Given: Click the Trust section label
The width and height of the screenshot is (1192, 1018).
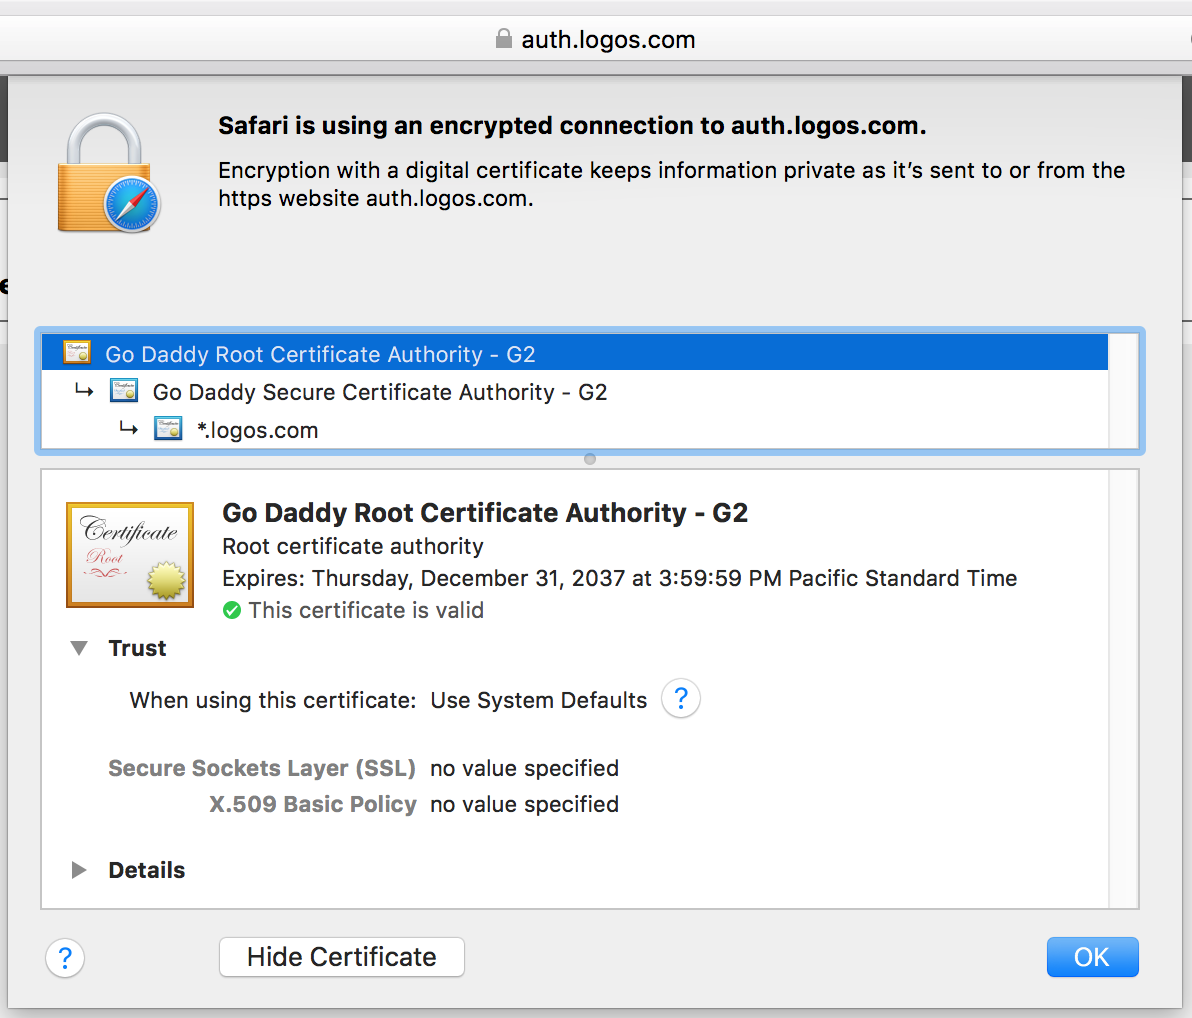Looking at the screenshot, I should 137,649.
